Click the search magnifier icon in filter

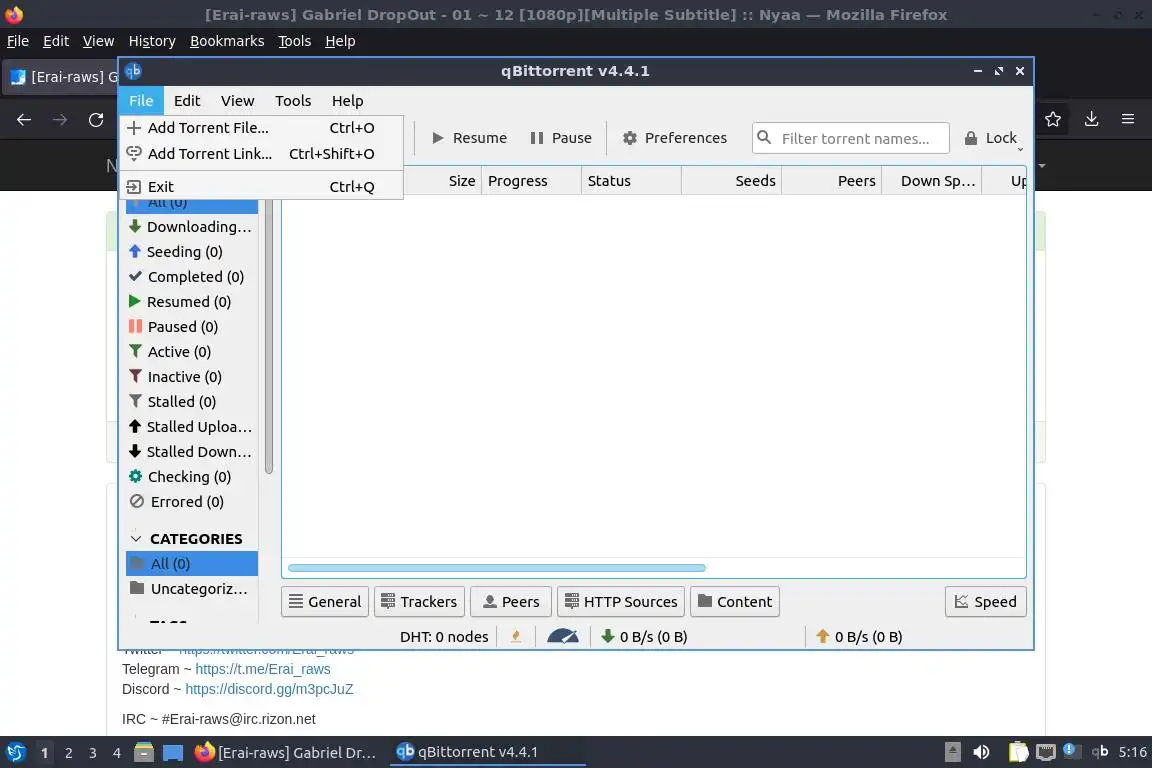pos(764,137)
